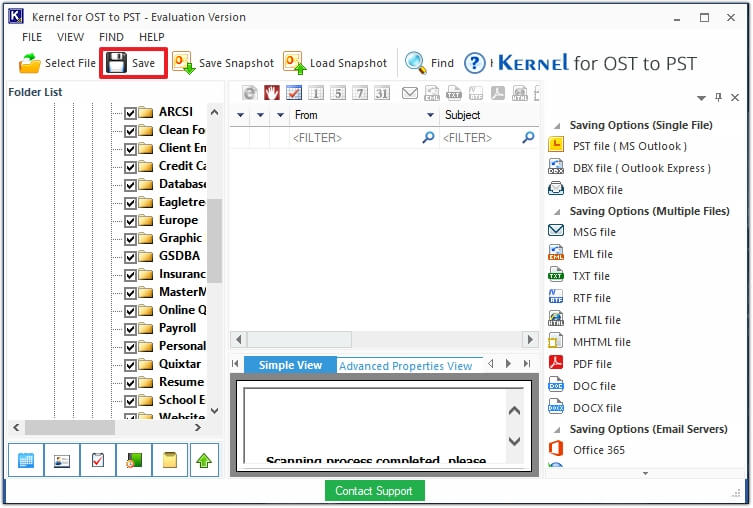Click the green up arrow button
This screenshot has width=753, height=508.
pyautogui.click(x=204, y=460)
